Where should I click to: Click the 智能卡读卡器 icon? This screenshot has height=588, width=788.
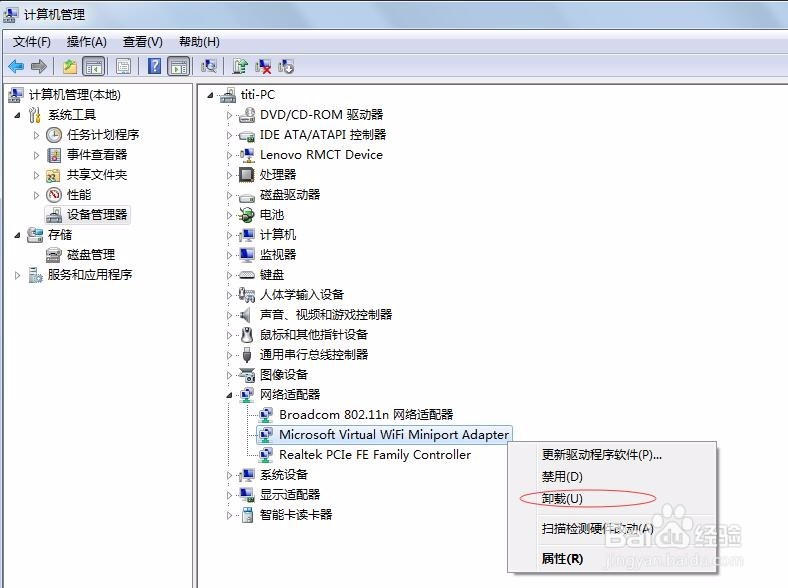247,515
